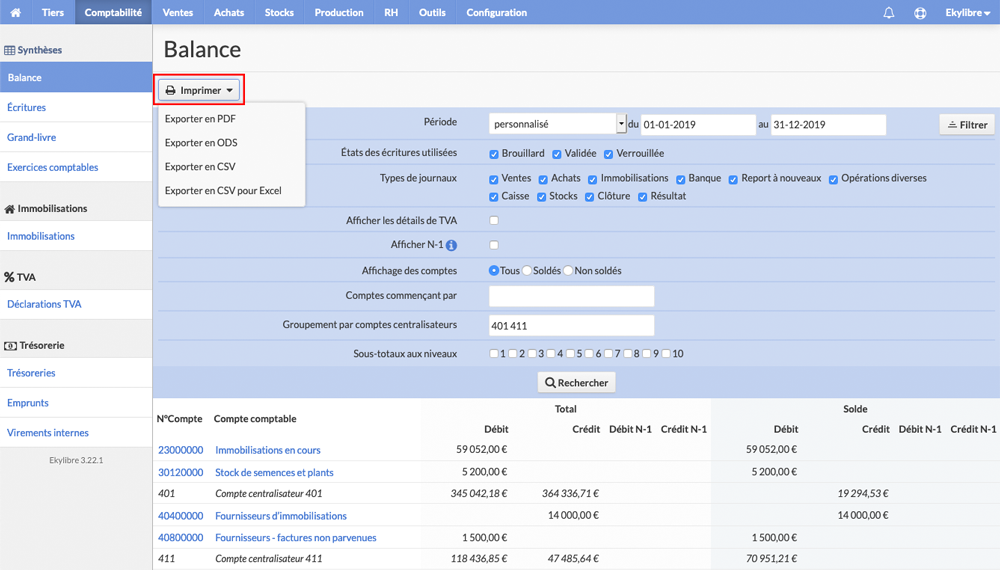1000x570 pixels.
Task: Toggle the Caisse journal checkbox
Action: pos(494,197)
